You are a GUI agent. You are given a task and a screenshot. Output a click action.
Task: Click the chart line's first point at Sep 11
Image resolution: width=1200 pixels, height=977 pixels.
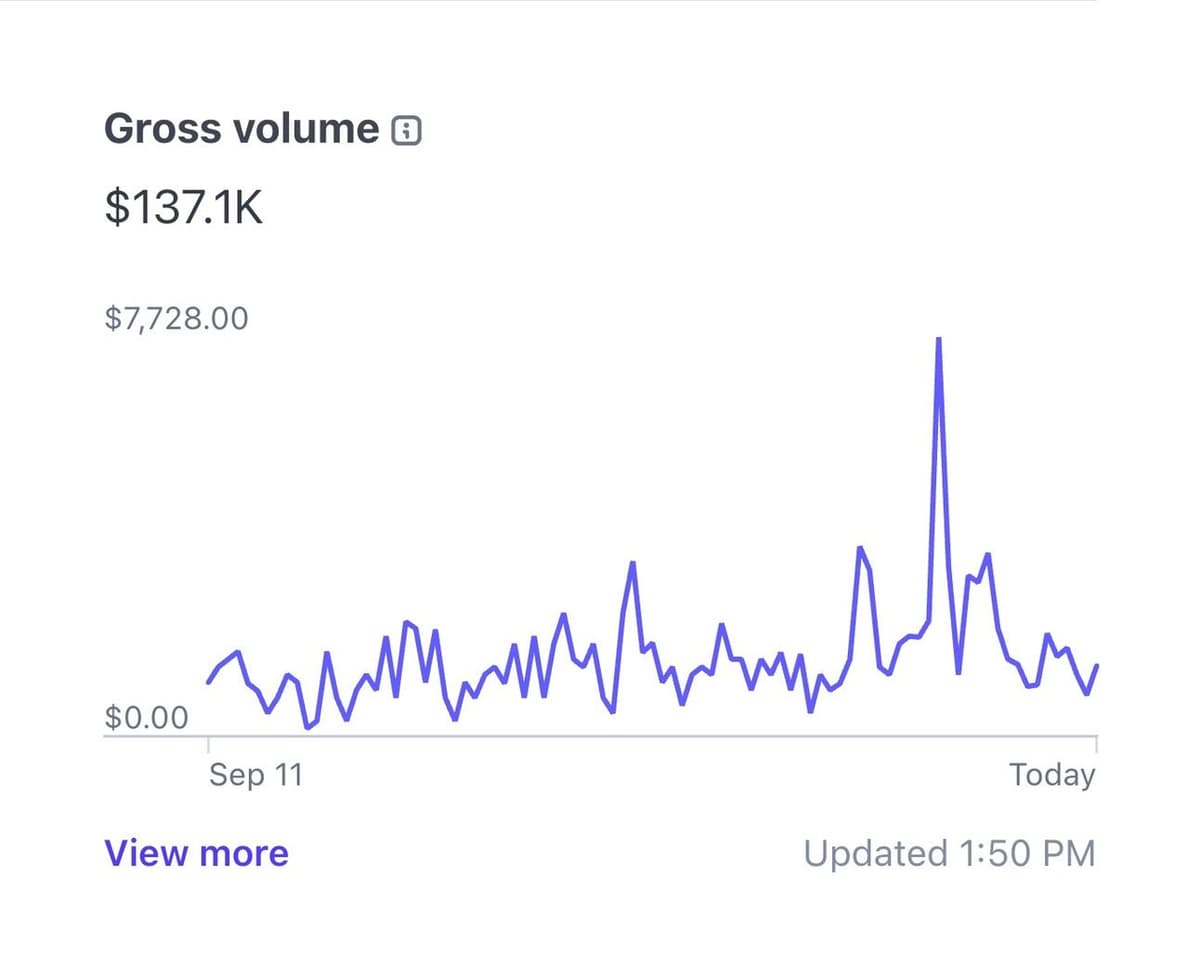tap(209, 682)
